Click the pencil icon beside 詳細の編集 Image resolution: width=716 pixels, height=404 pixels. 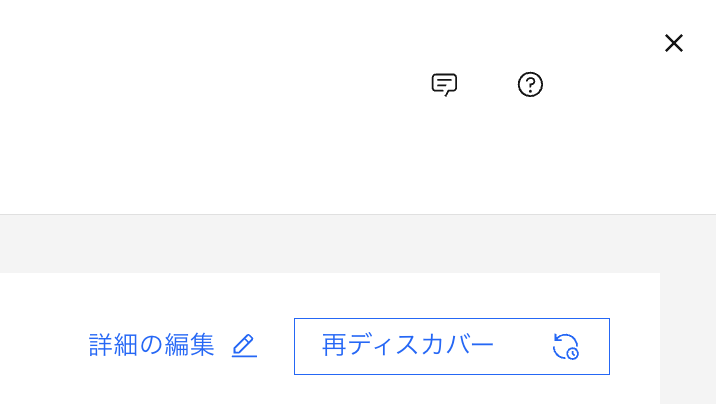tap(244, 346)
